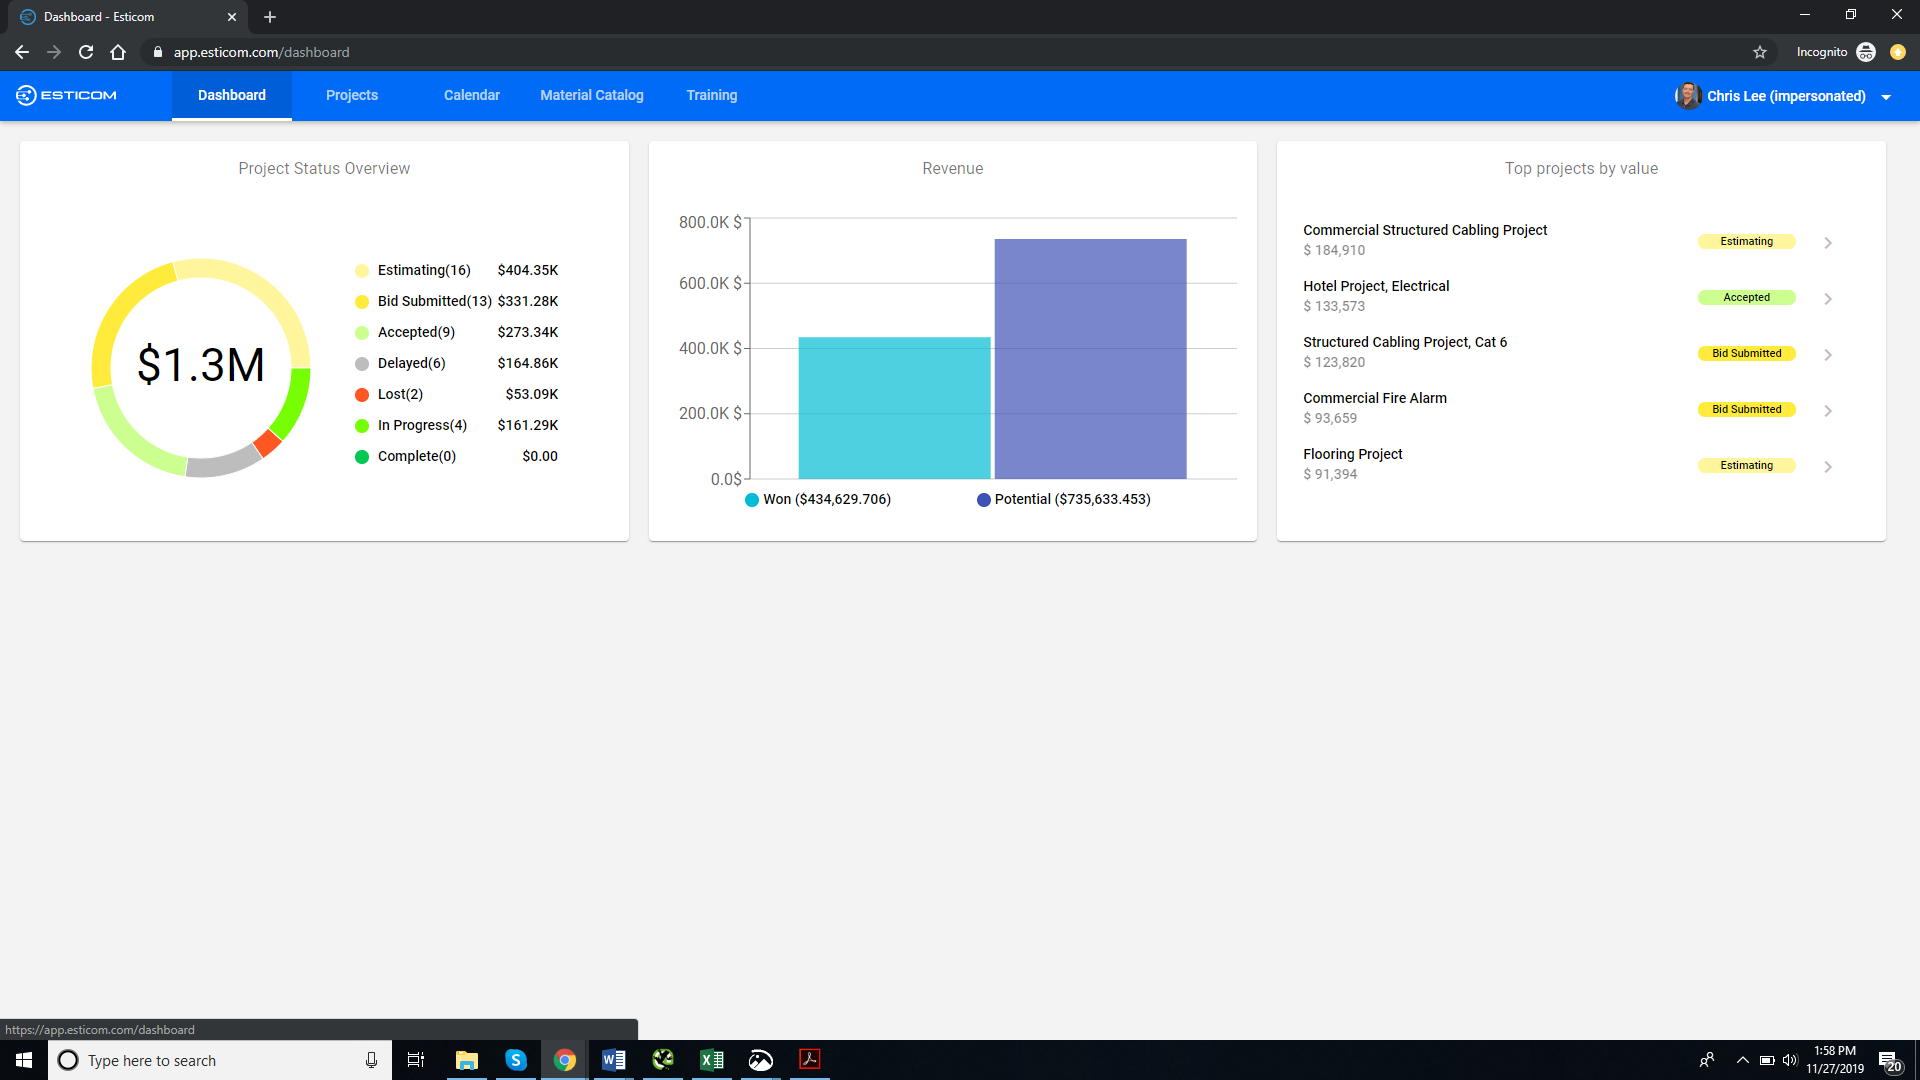Click the Esticom logo in header

click(67, 95)
